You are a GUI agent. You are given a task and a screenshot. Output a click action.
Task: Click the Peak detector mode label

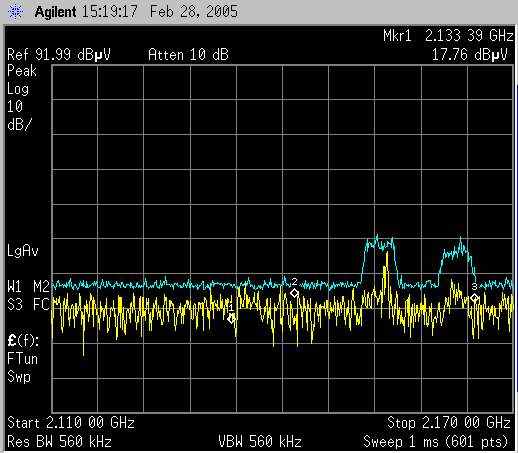tap(22, 71)
